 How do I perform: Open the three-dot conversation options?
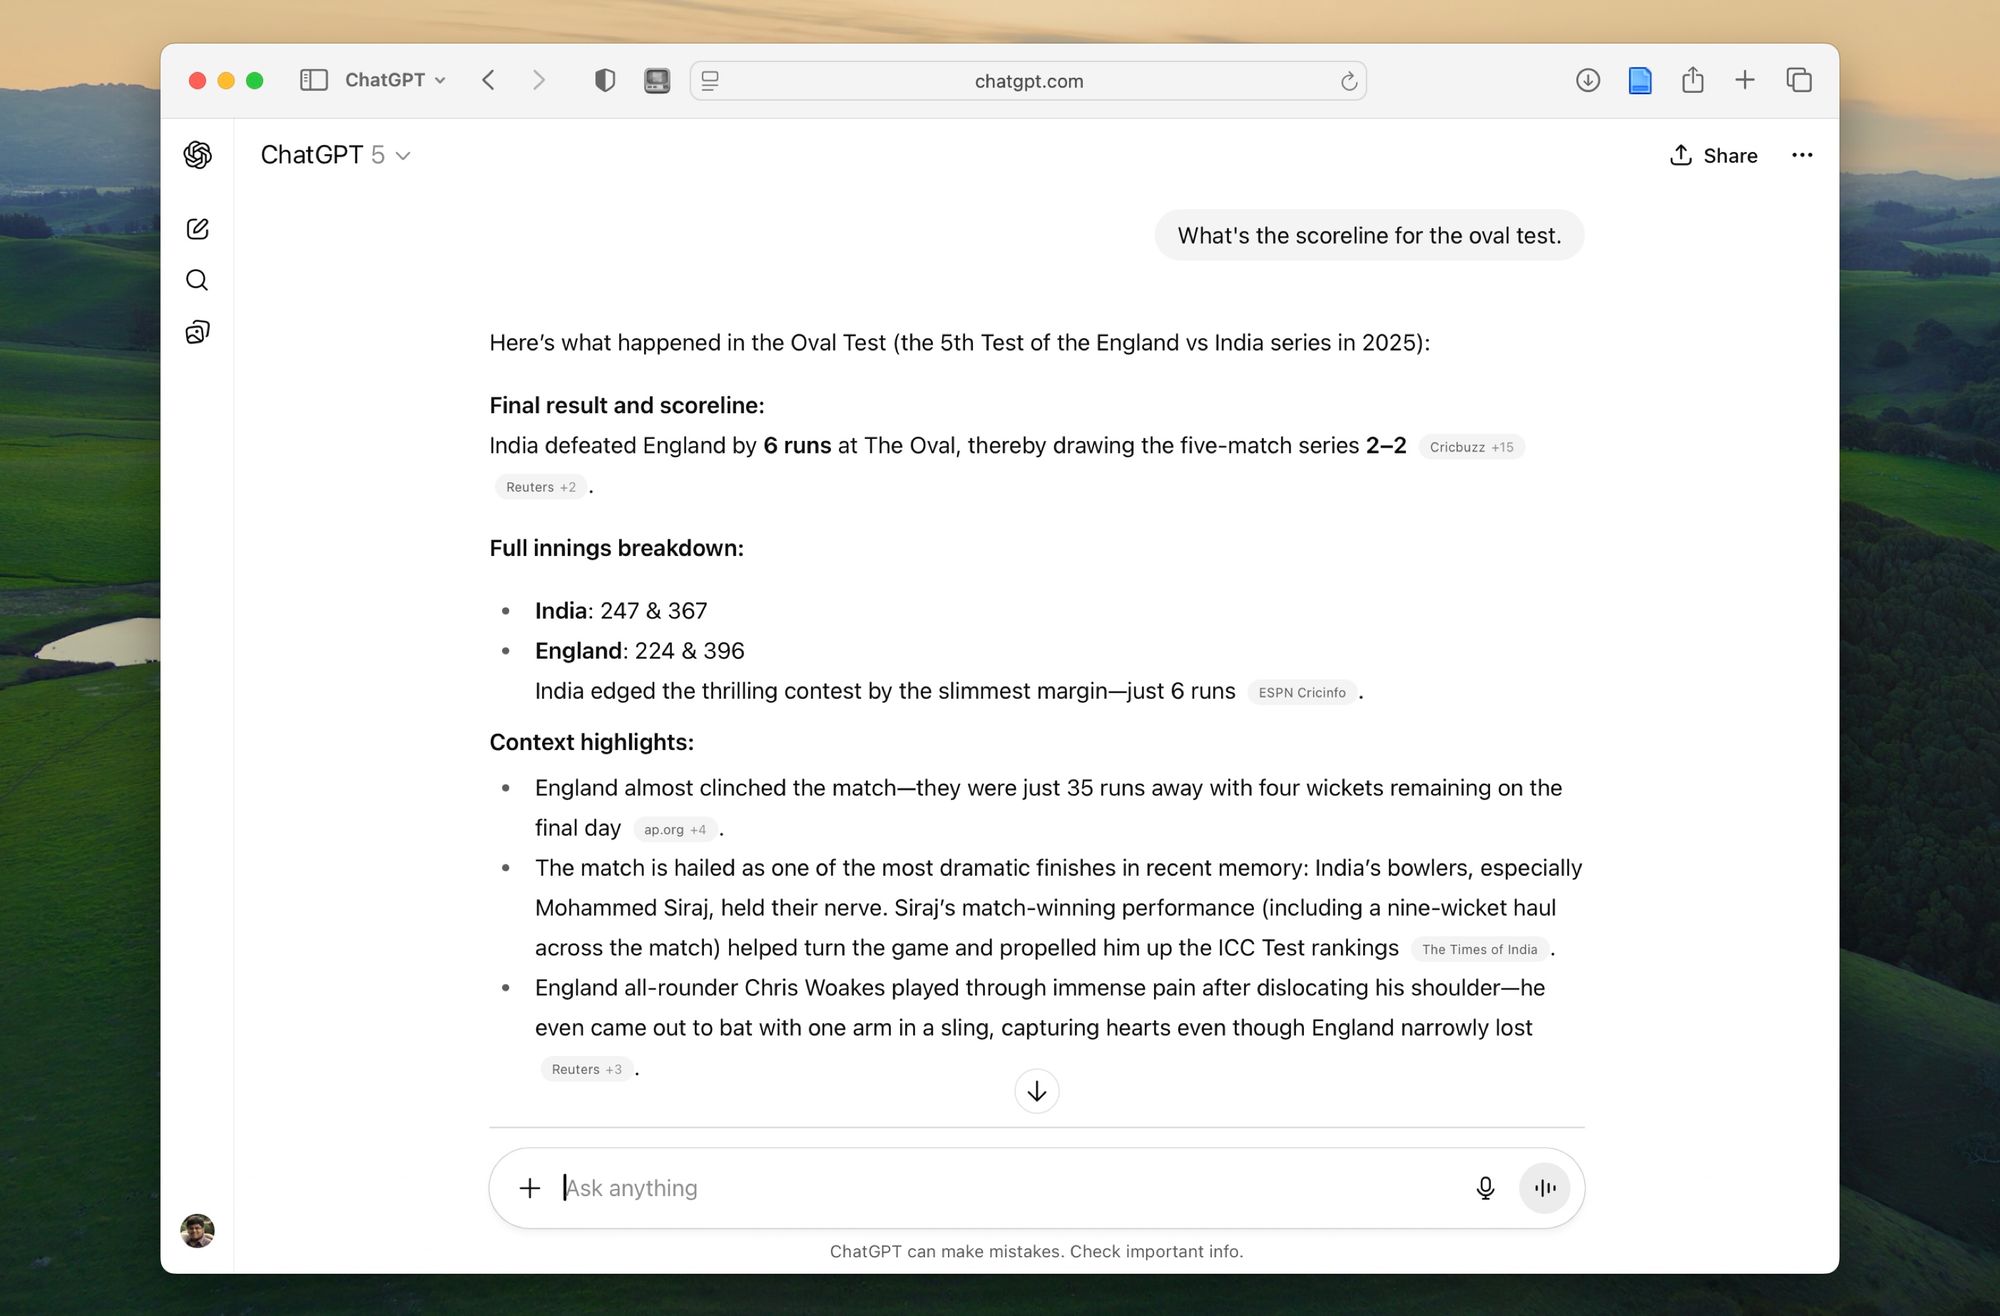click(1802, 155)
